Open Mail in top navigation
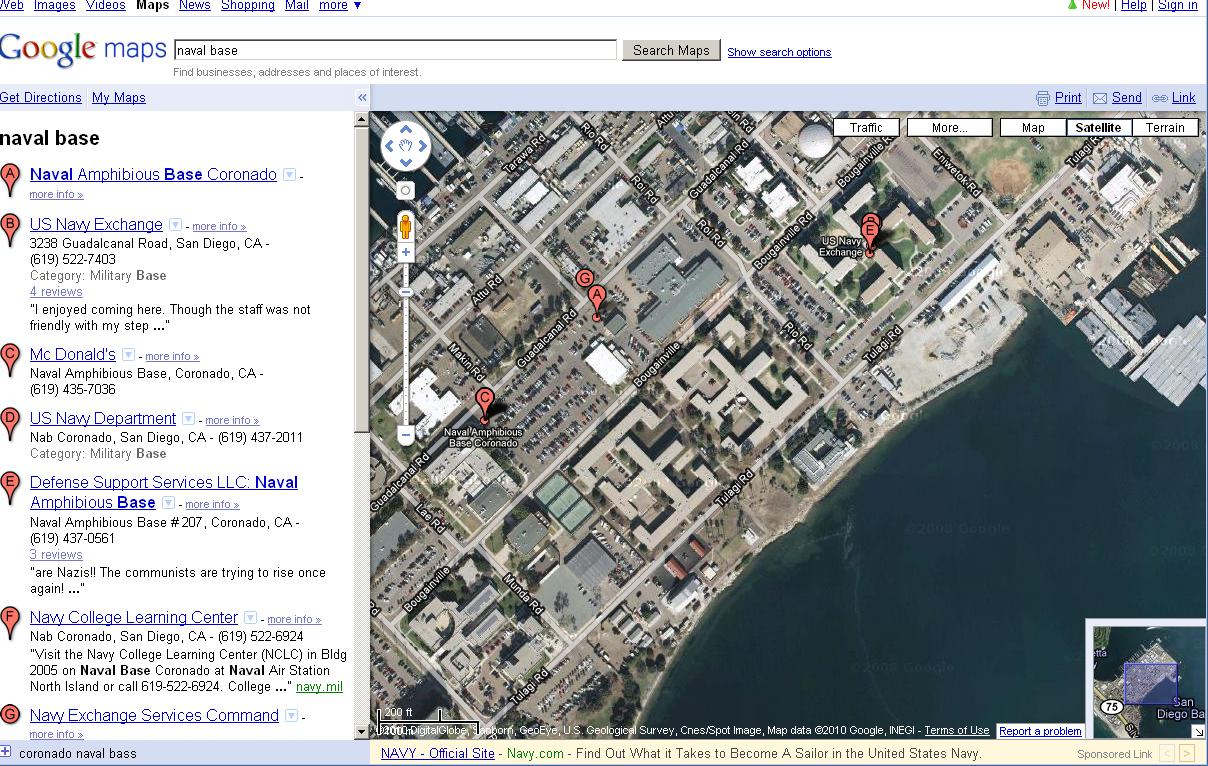The height and width of the screenshot is (766, 1208). pos(297,5)
